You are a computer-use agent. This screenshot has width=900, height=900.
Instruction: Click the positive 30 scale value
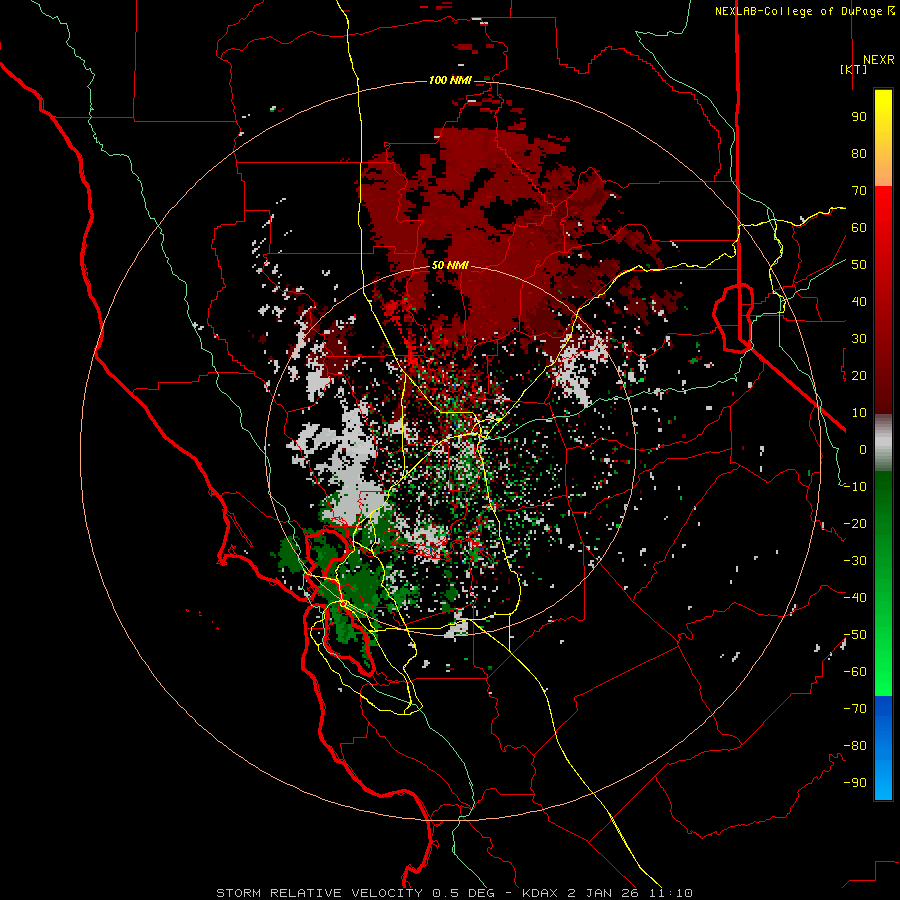point(859,339)
